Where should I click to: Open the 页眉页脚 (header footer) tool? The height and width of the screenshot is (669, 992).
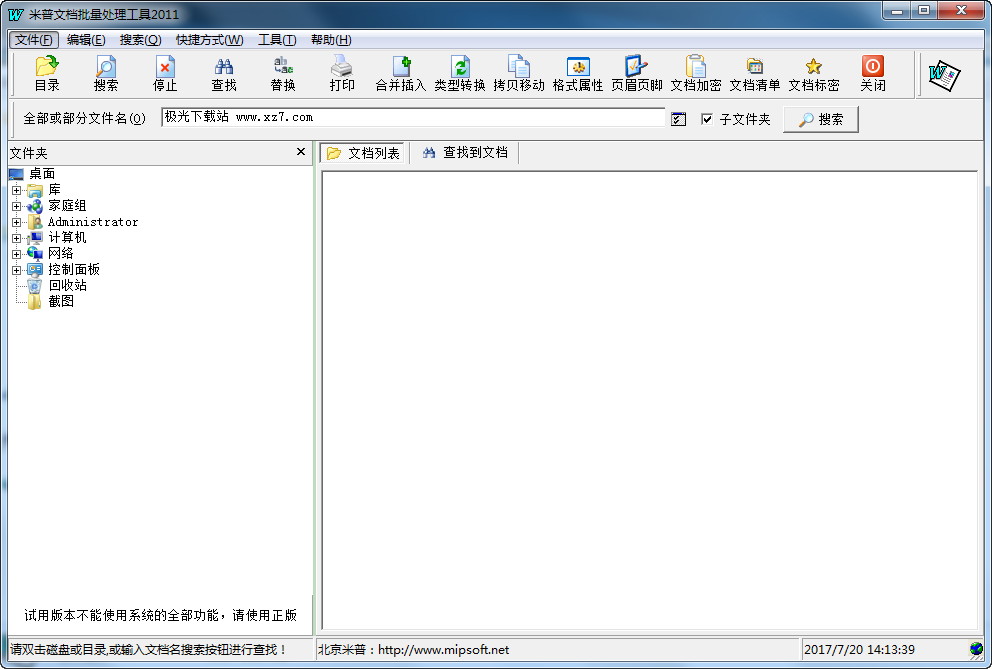point(636,73)
